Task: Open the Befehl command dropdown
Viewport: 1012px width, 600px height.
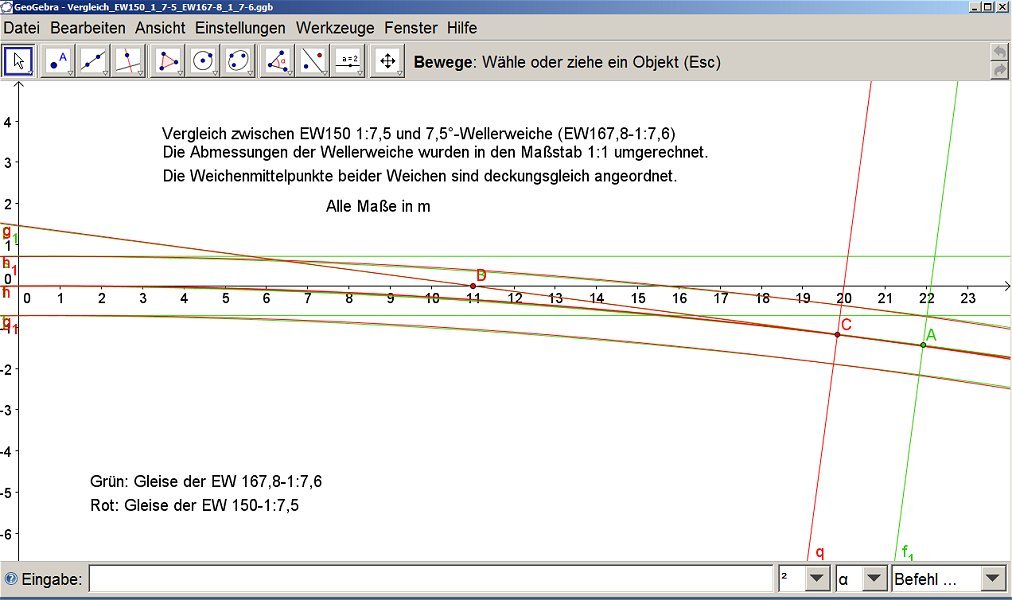Action: [x=992, y=579]
